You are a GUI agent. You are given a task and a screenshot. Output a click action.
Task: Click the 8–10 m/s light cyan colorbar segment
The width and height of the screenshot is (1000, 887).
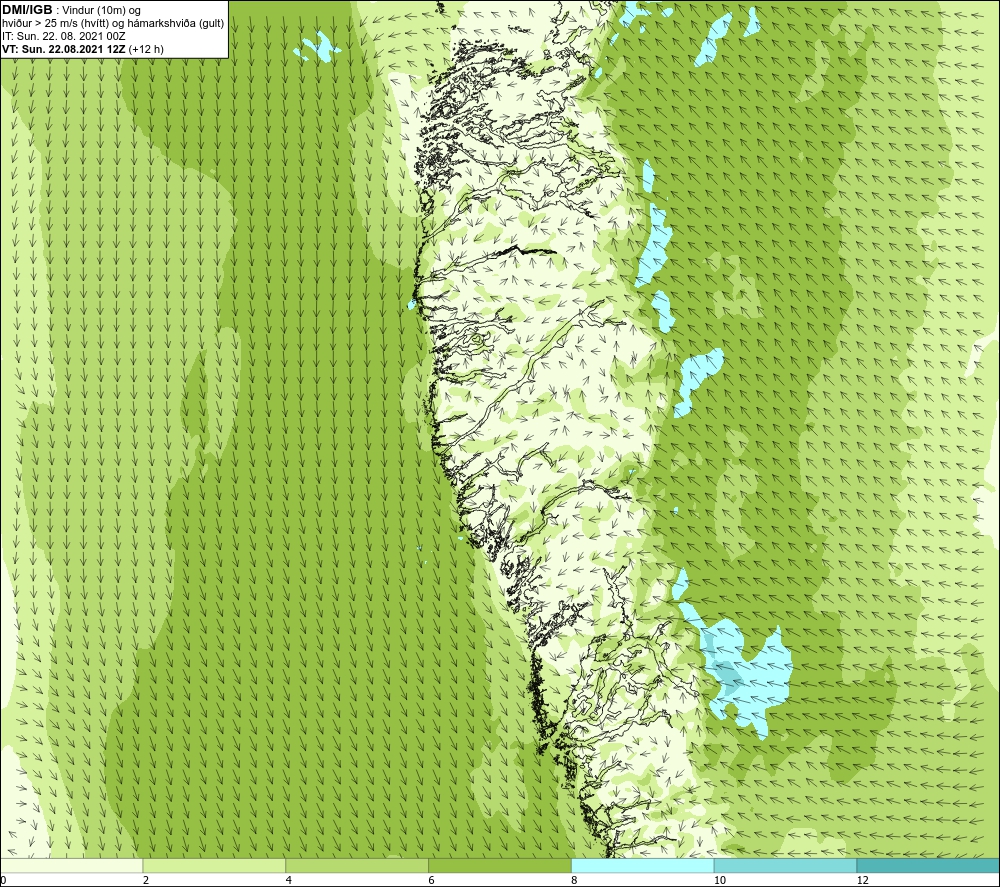coord(643,865)
